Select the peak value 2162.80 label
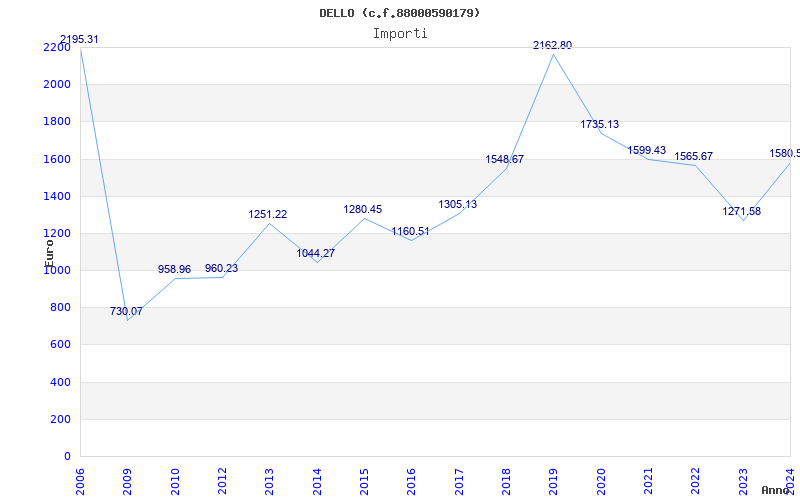The width and height of the screenshot is (800, 500). 553,45
